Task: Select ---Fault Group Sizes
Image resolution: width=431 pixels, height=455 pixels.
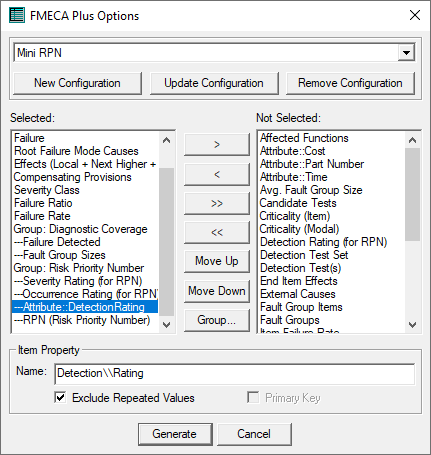Action: [85, 255]
